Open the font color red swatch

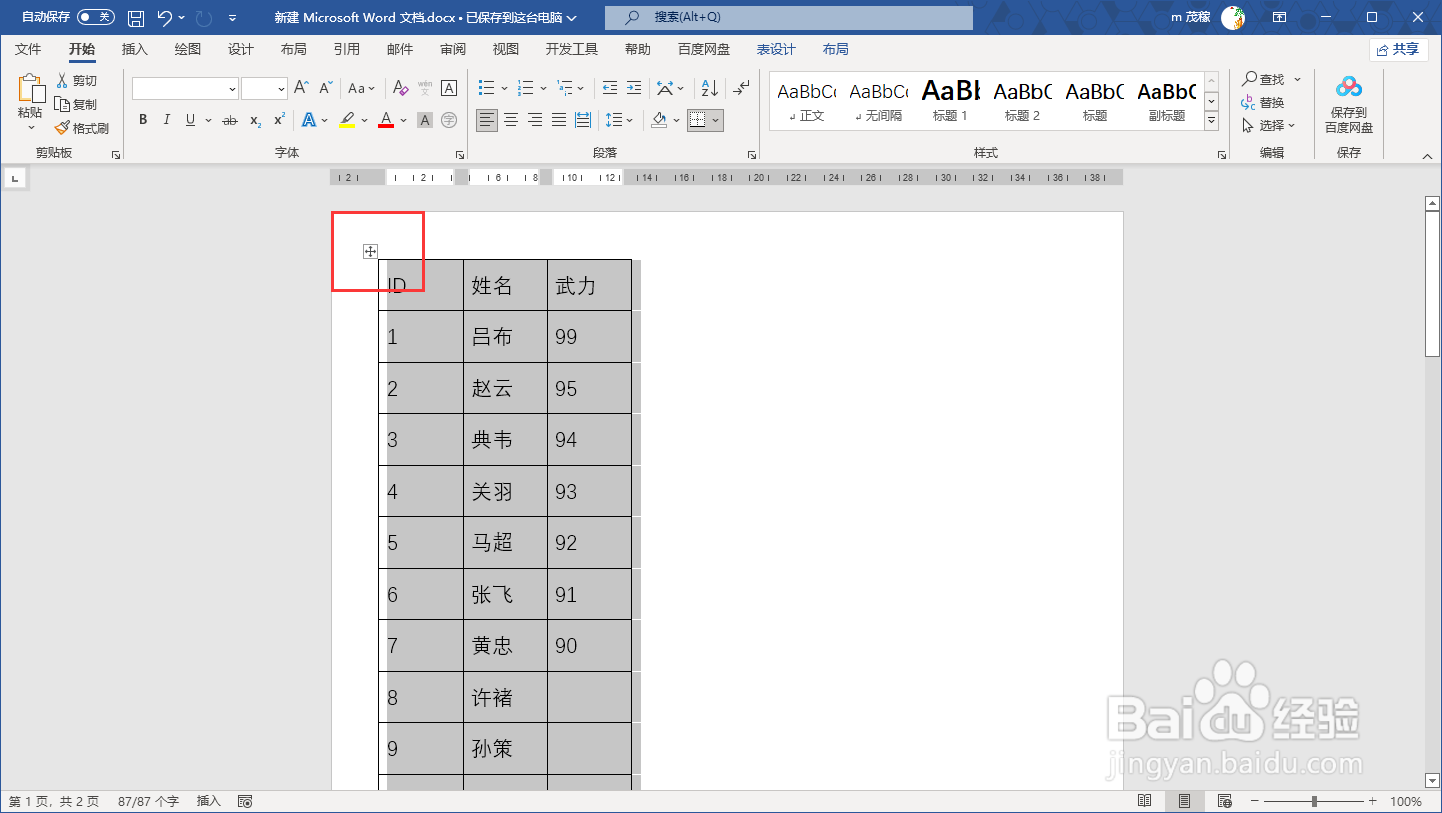pos(385,120)
